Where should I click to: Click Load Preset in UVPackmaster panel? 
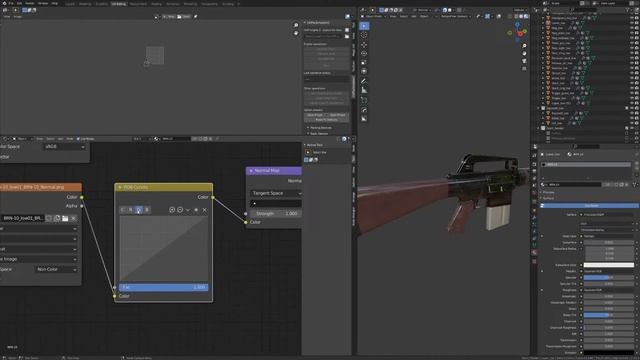tap(338, 115)
